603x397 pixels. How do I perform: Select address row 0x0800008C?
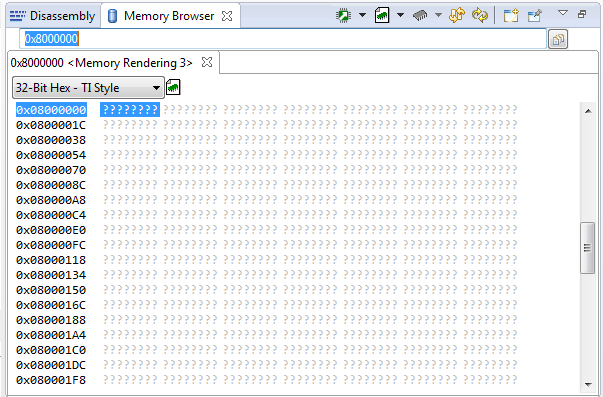[51, 185]
